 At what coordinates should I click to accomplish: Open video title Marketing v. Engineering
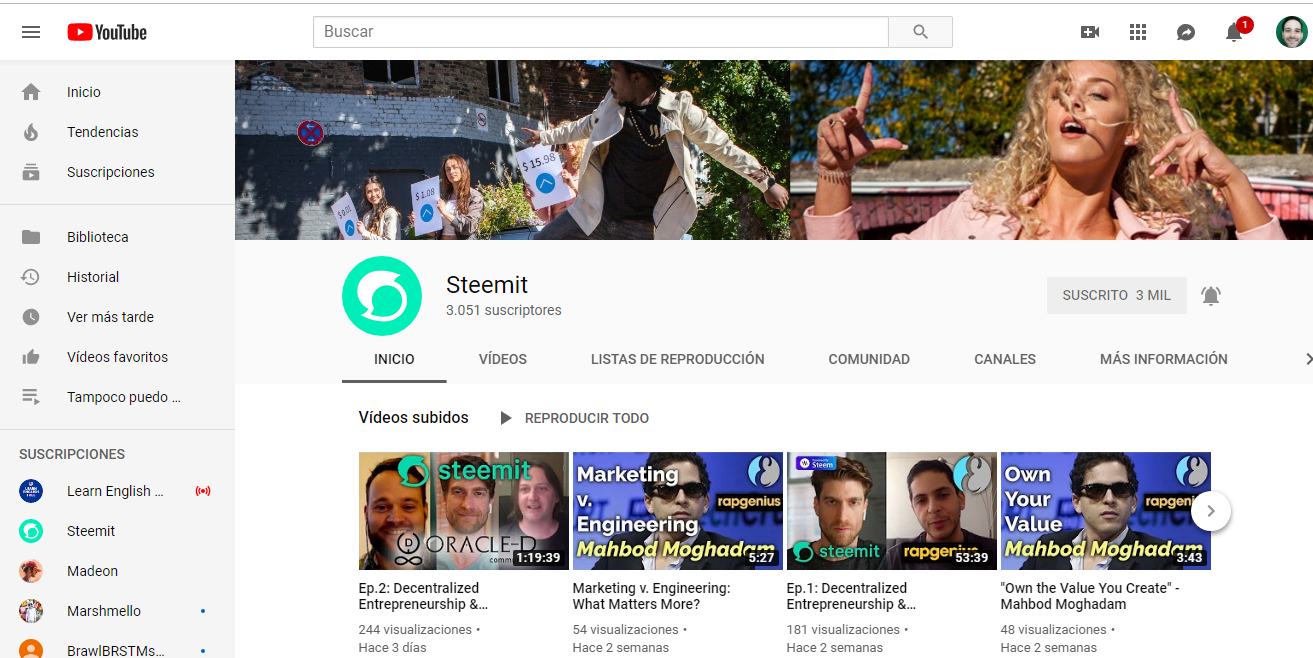pyautogui.click(x=651, y=596)
